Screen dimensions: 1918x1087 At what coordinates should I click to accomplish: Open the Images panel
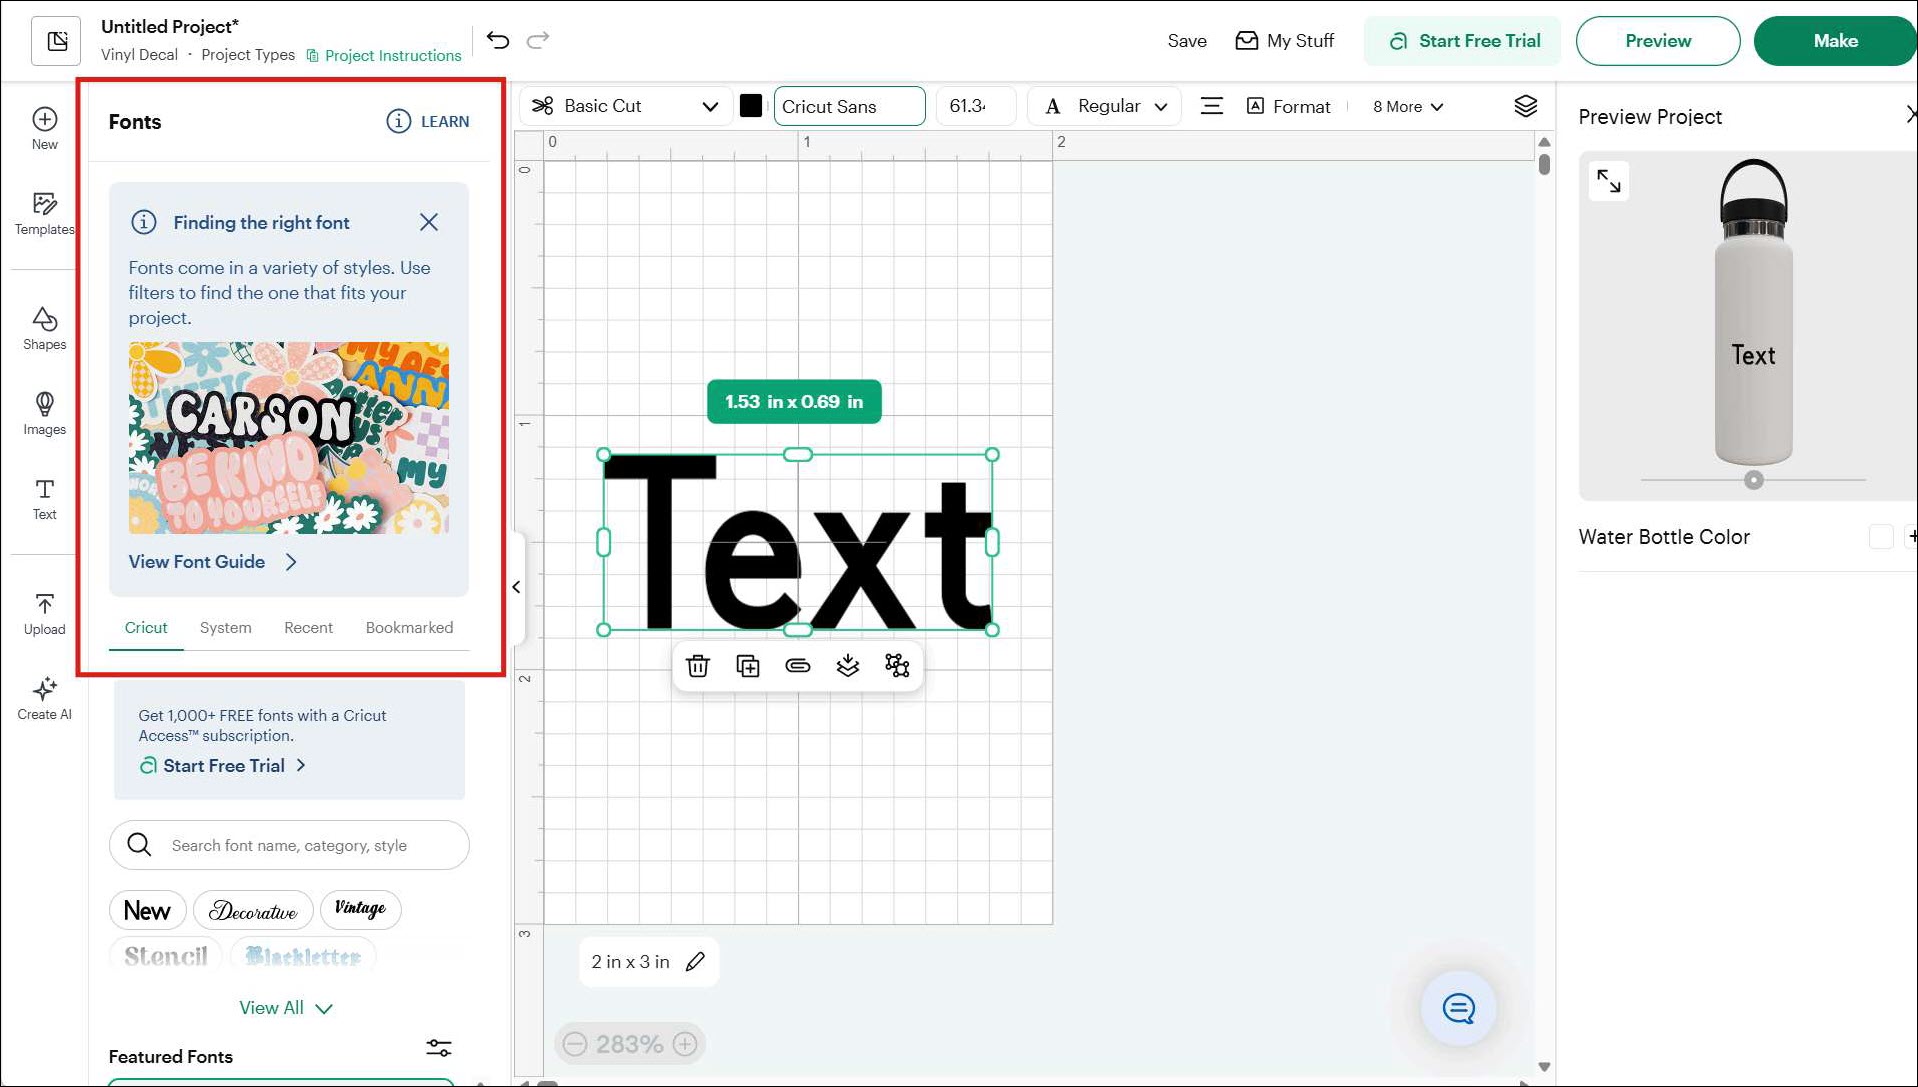45,414
